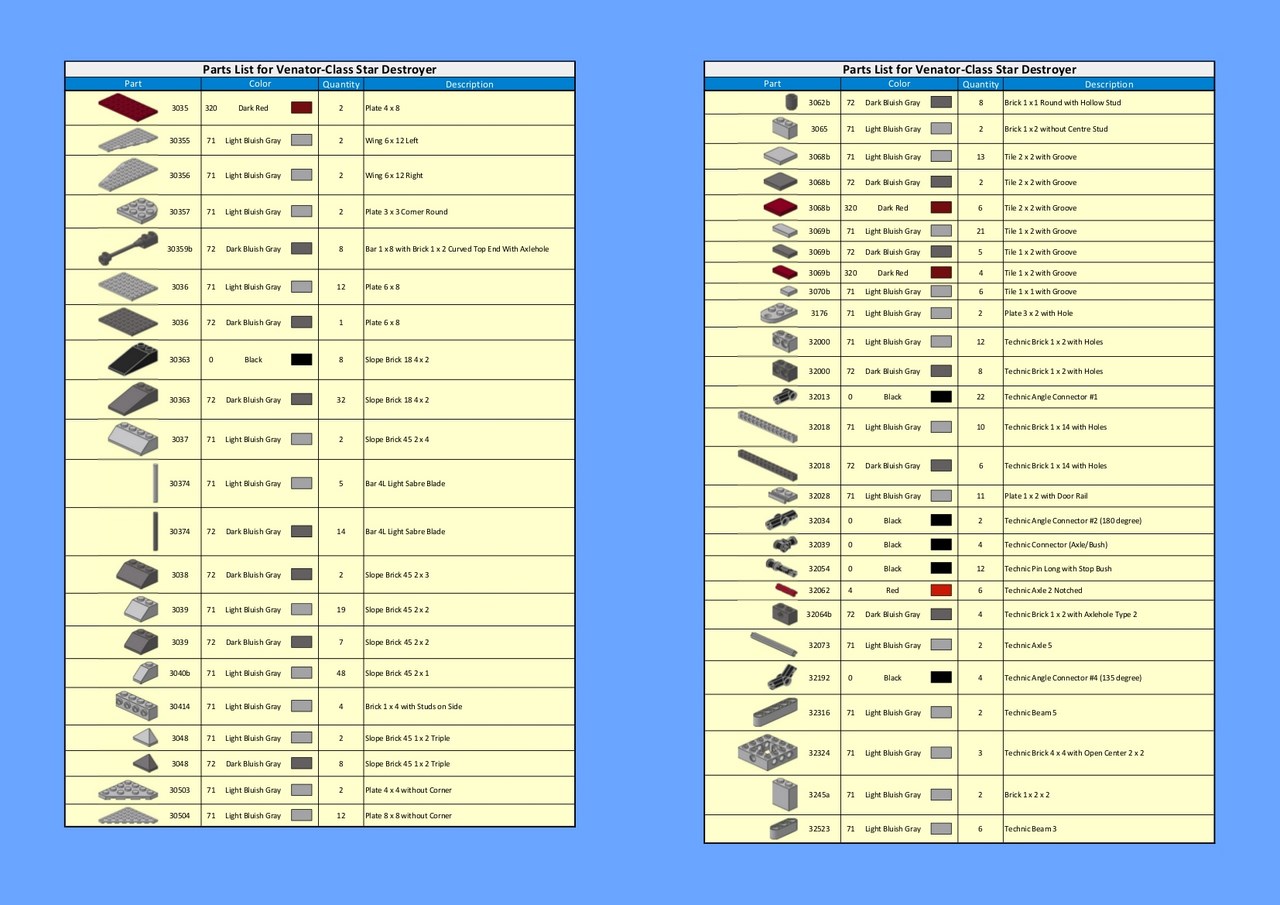Click the Technic Connector (Axle/Bush) image
This screenshot has height=905, width=1280.
[785, 544]
